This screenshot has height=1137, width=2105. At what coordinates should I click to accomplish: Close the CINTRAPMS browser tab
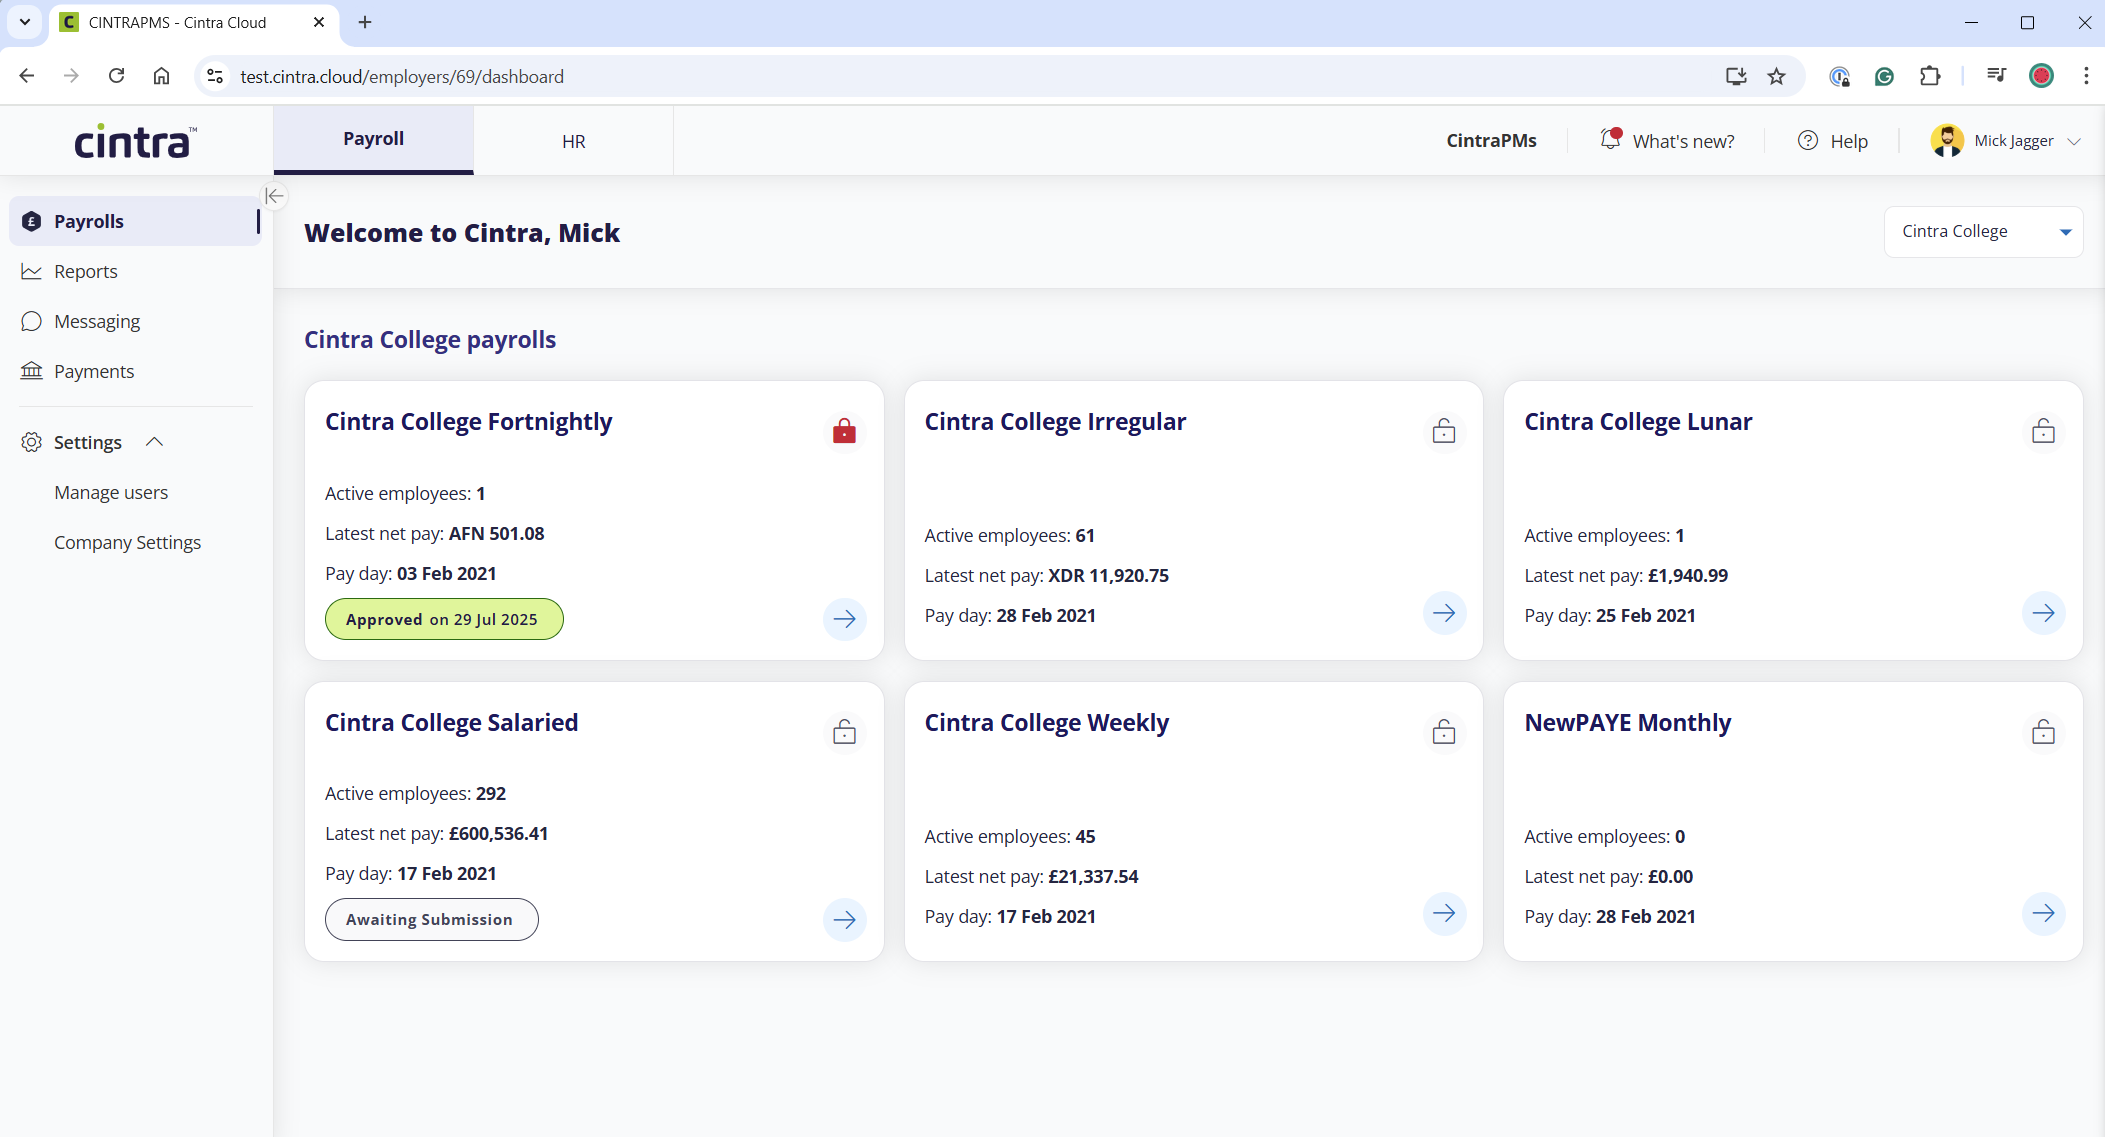tap(319, 21)
